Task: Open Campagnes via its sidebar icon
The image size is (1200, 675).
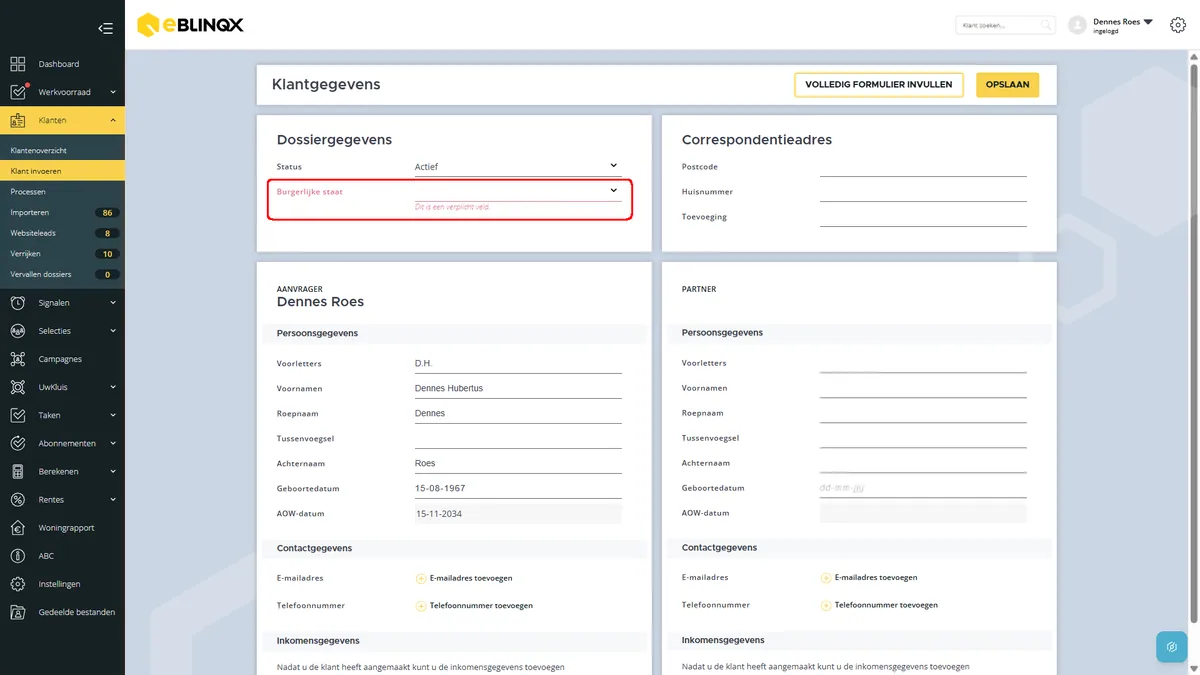Action: tap(18, 359)
